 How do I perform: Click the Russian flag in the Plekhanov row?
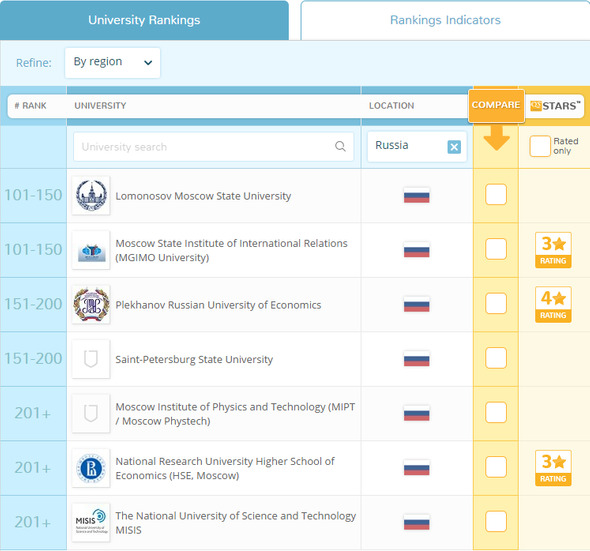[417, 304]
